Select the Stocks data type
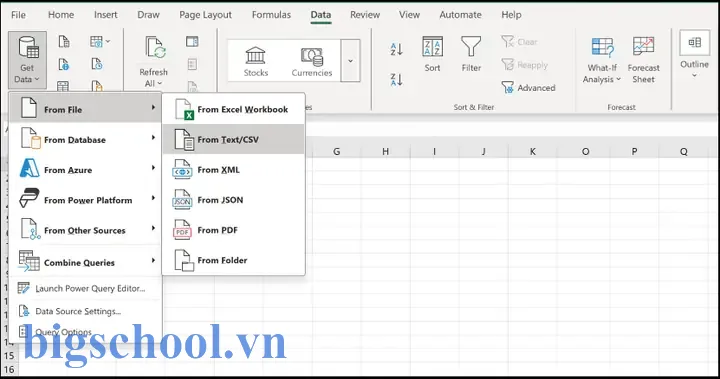Image resolution: width=720 pixels, height=379 pixels. pyautogui.click(x=255, y=61)
